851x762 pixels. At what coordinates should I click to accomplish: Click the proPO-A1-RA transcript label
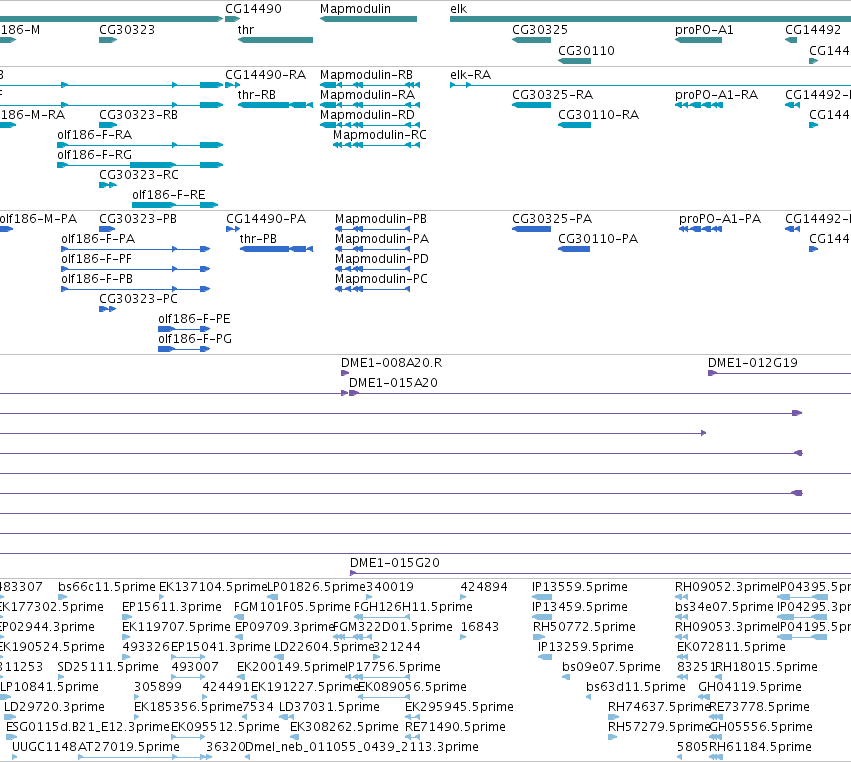coord(716,94)
